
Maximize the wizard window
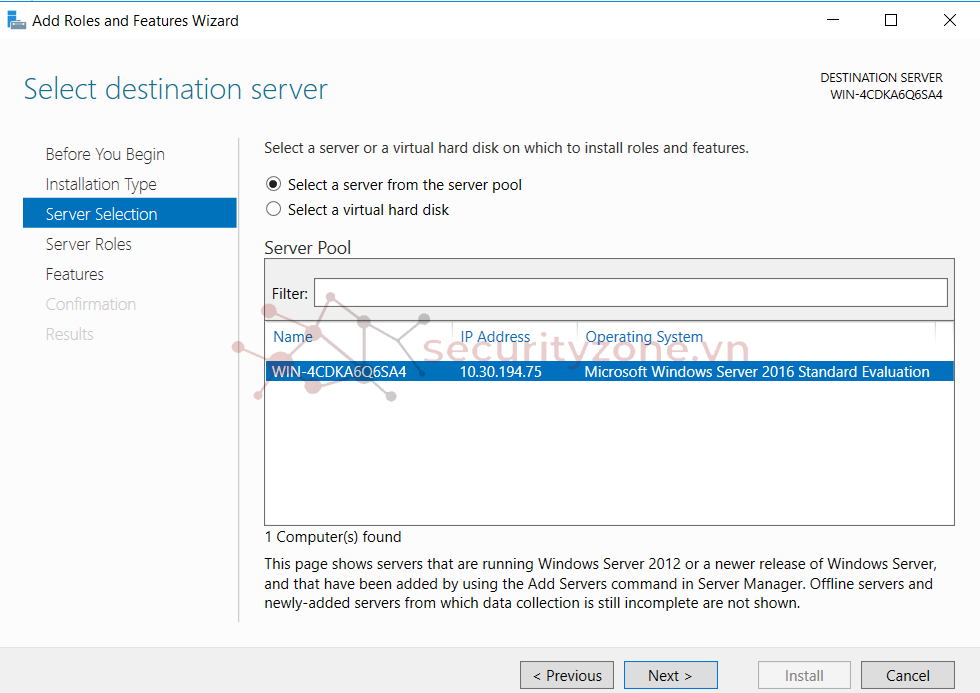(x=891, y=20)
